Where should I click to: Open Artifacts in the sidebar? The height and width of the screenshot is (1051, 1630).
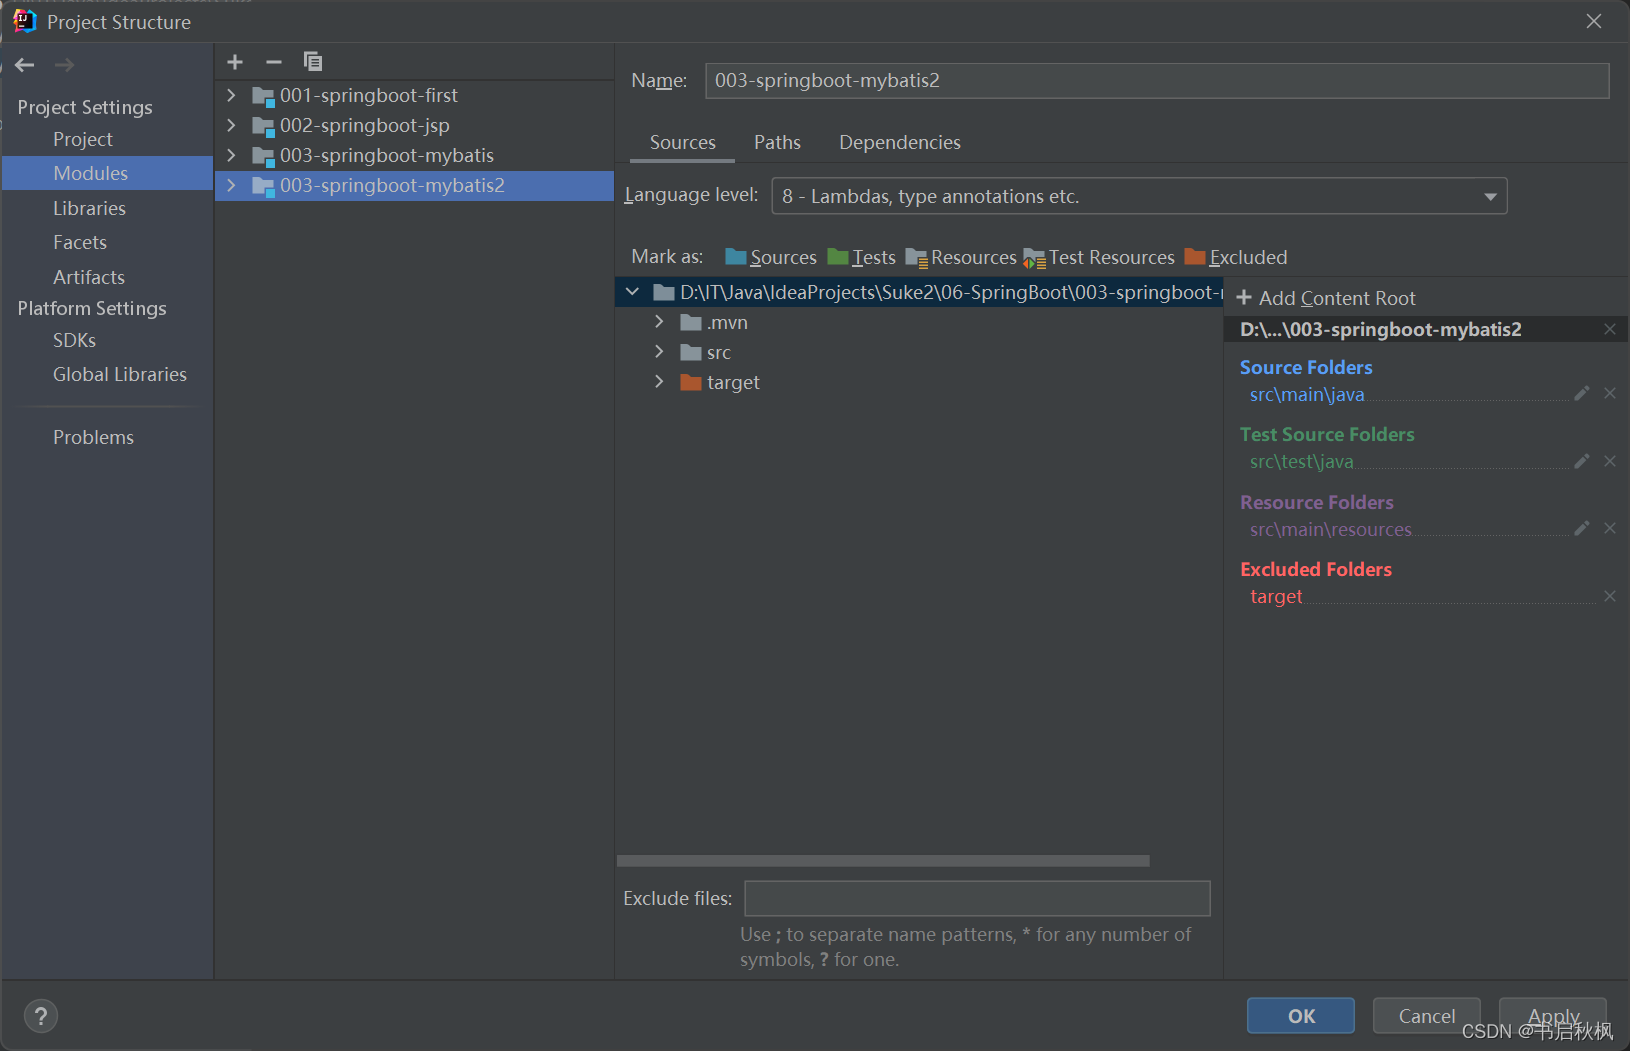pos(89,277)
